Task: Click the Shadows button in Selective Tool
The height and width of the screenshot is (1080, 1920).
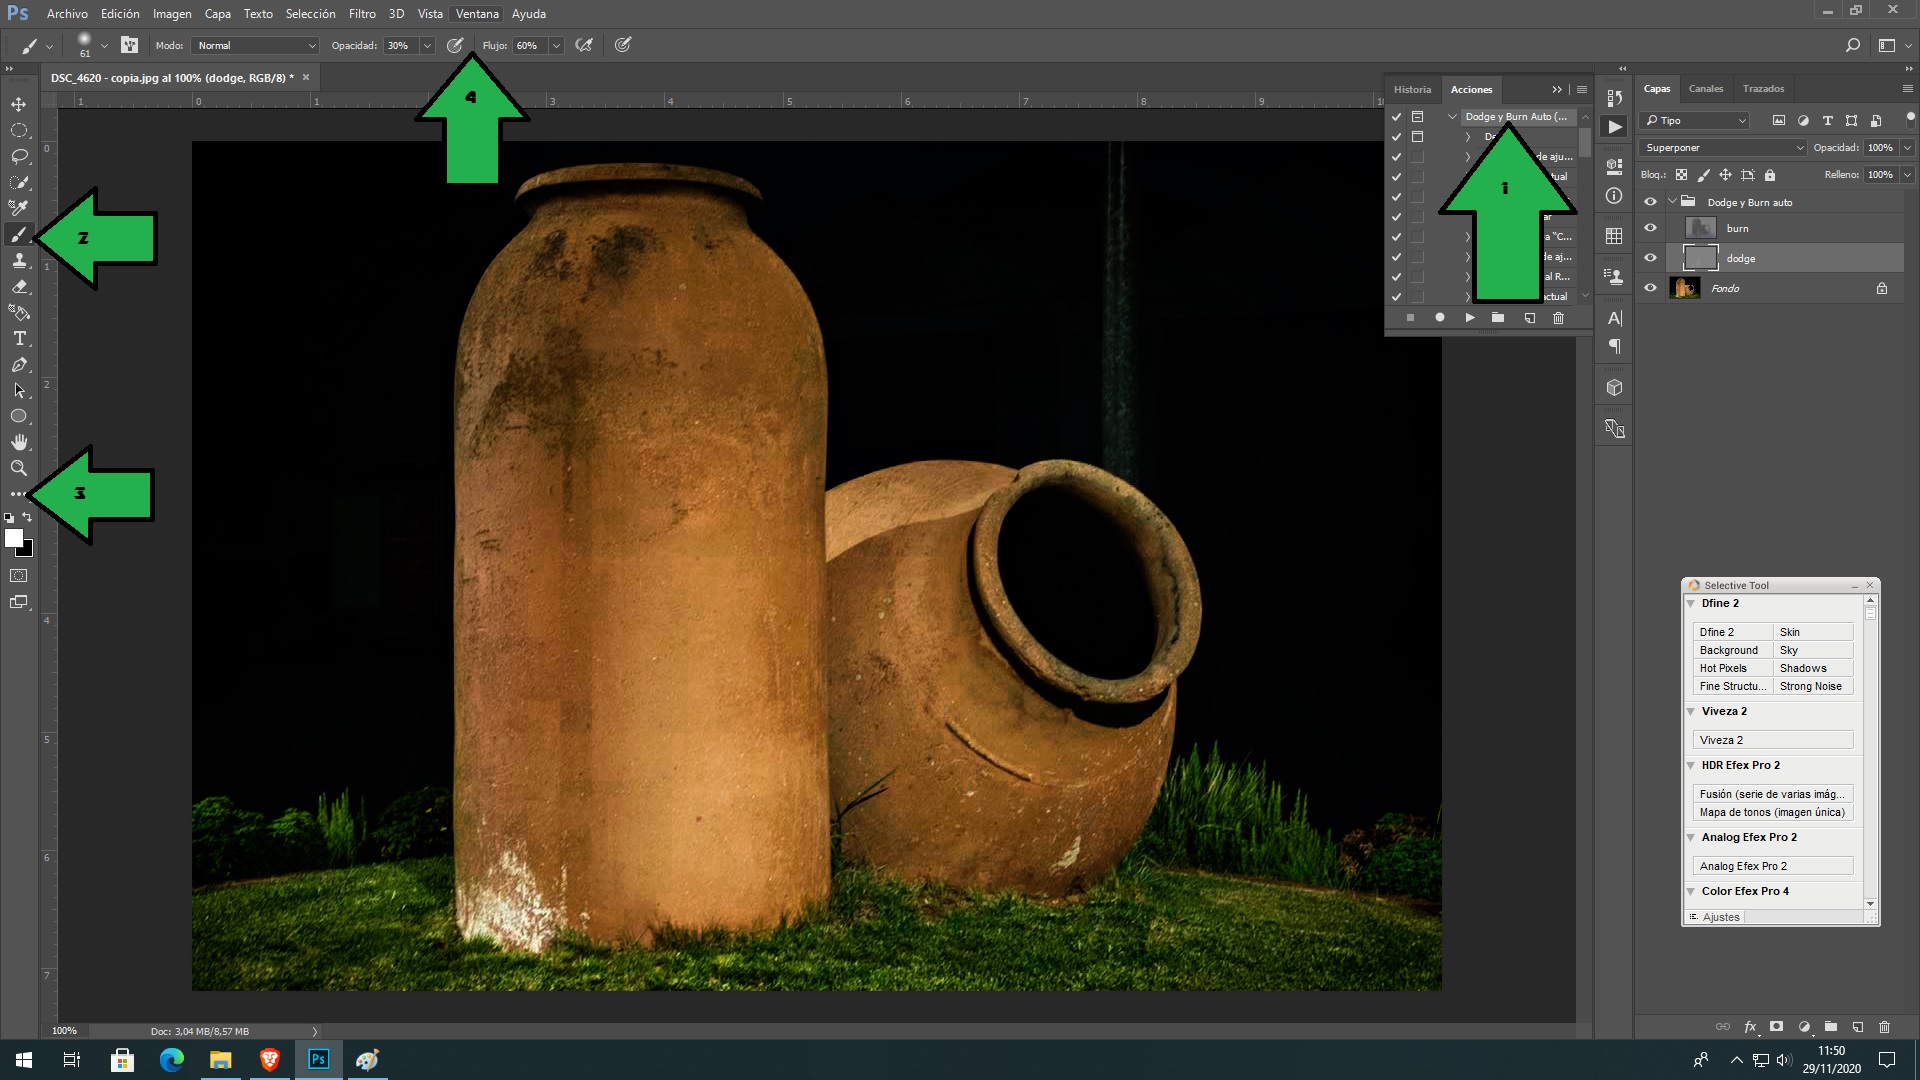Action: (1813, 668)
